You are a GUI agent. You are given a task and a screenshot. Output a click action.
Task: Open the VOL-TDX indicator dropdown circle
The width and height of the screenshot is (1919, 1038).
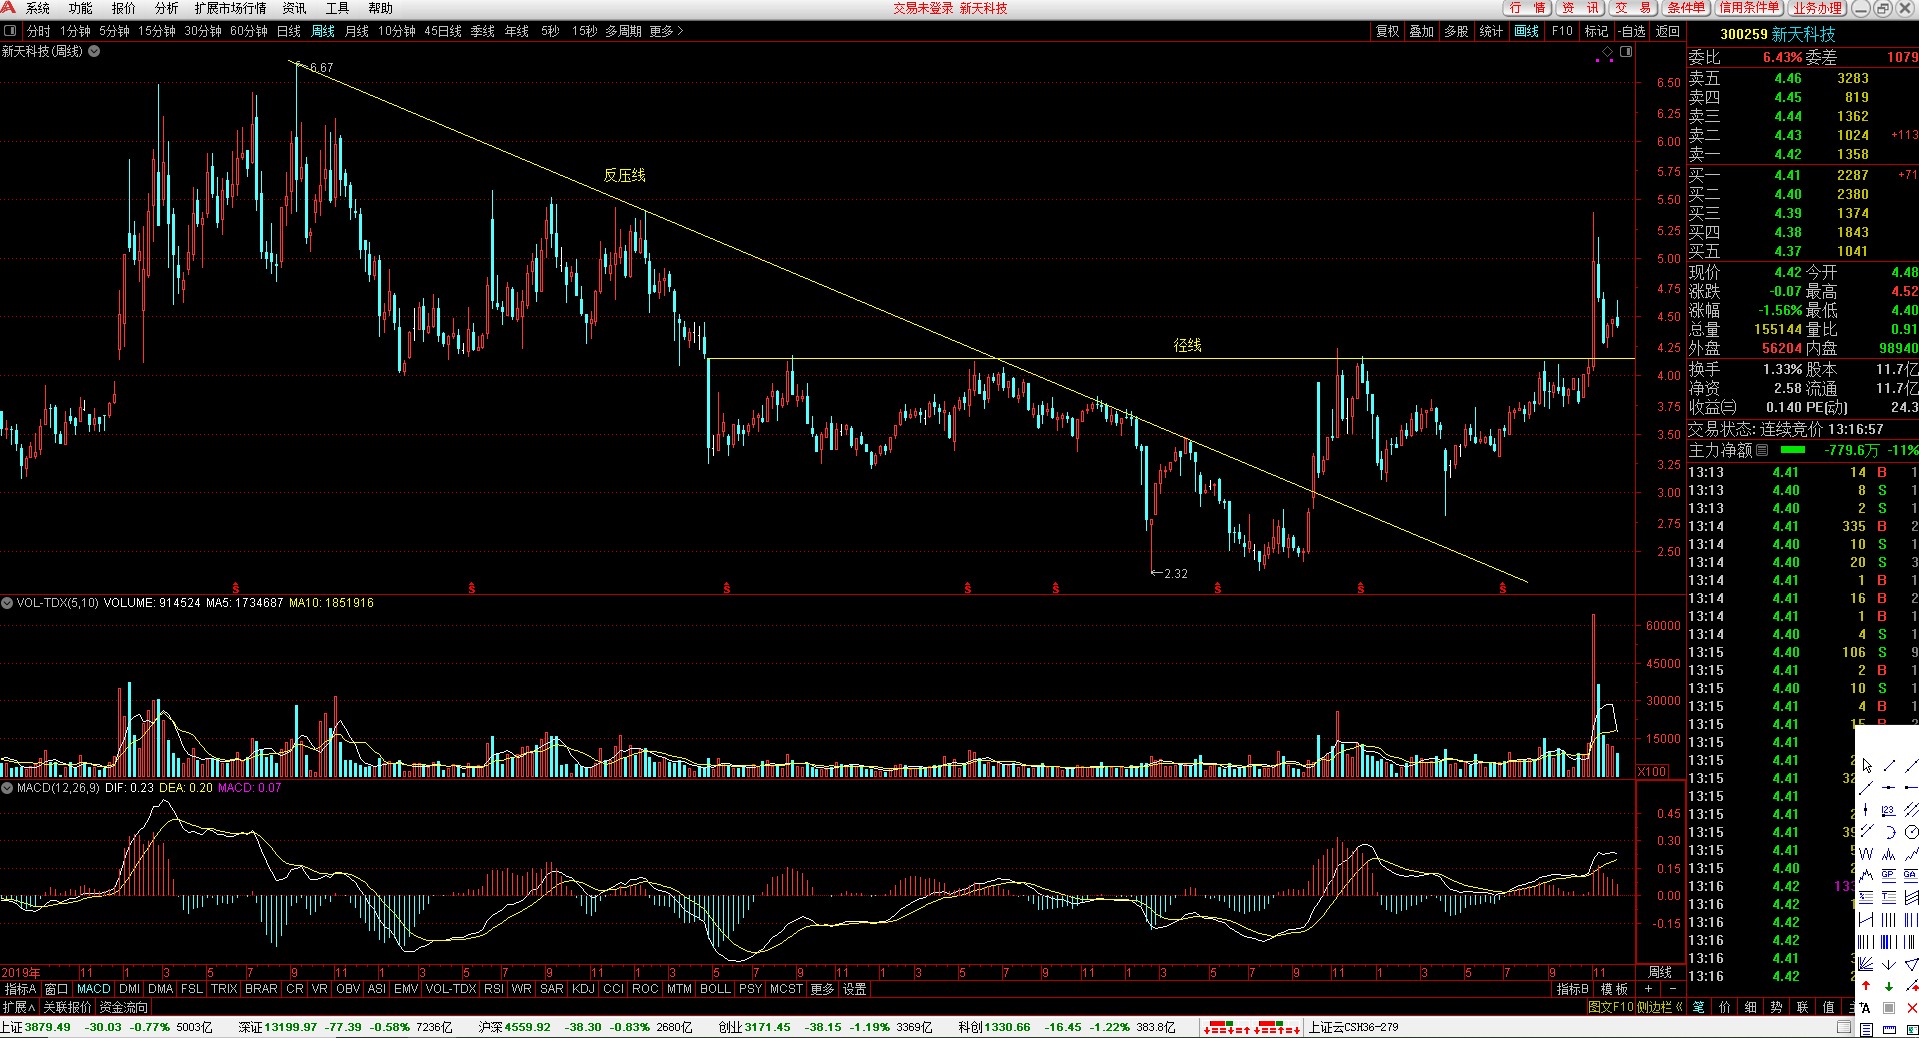tap(7, 603)
